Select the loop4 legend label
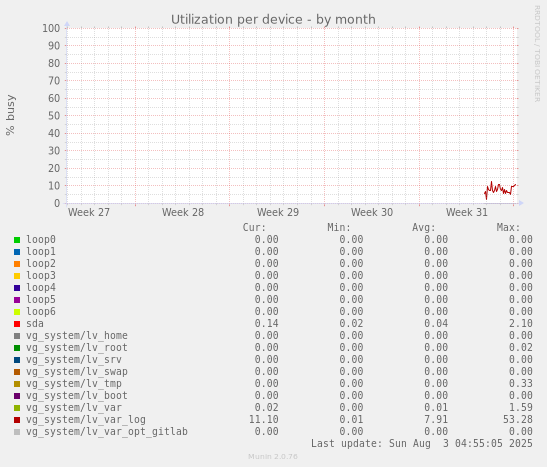 (x=41, y=287)
